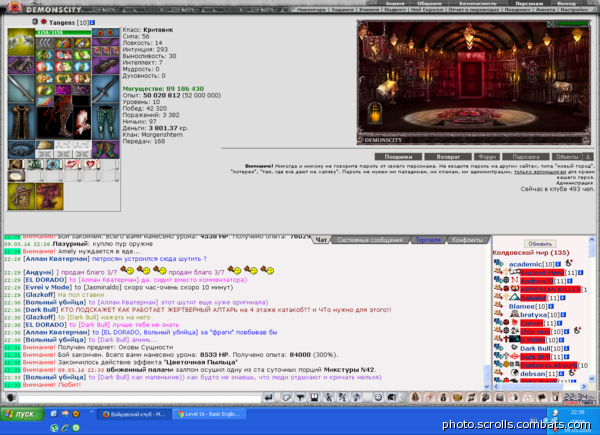This screenshot has height=435, width=600.
Task: Select player Blamee in the list
Action: 520,306
